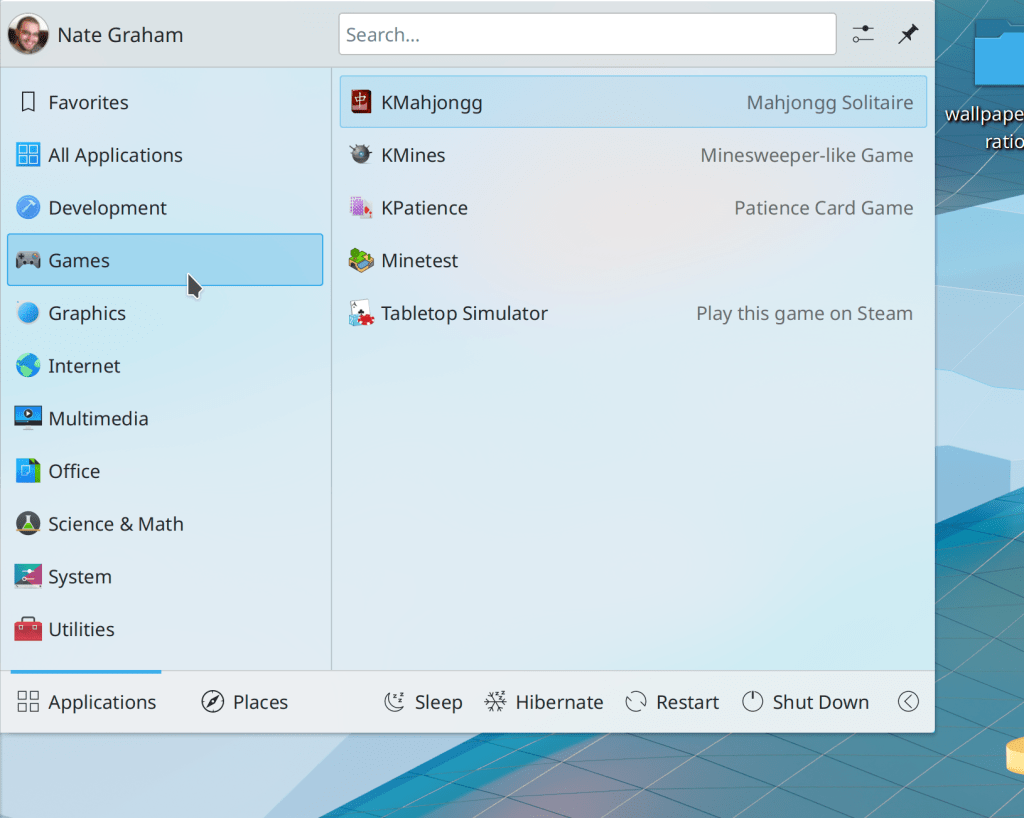Click the Restart button
This screenshot has width=1024, height=818.
(672, 702)
